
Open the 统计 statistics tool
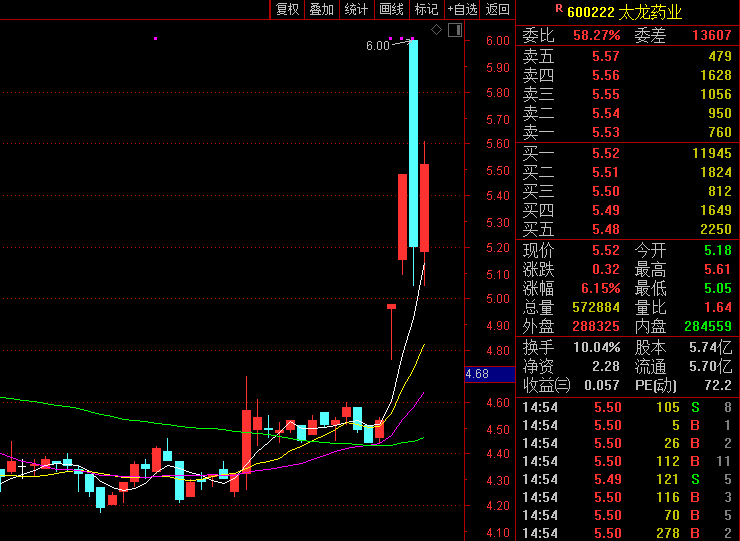355,10
